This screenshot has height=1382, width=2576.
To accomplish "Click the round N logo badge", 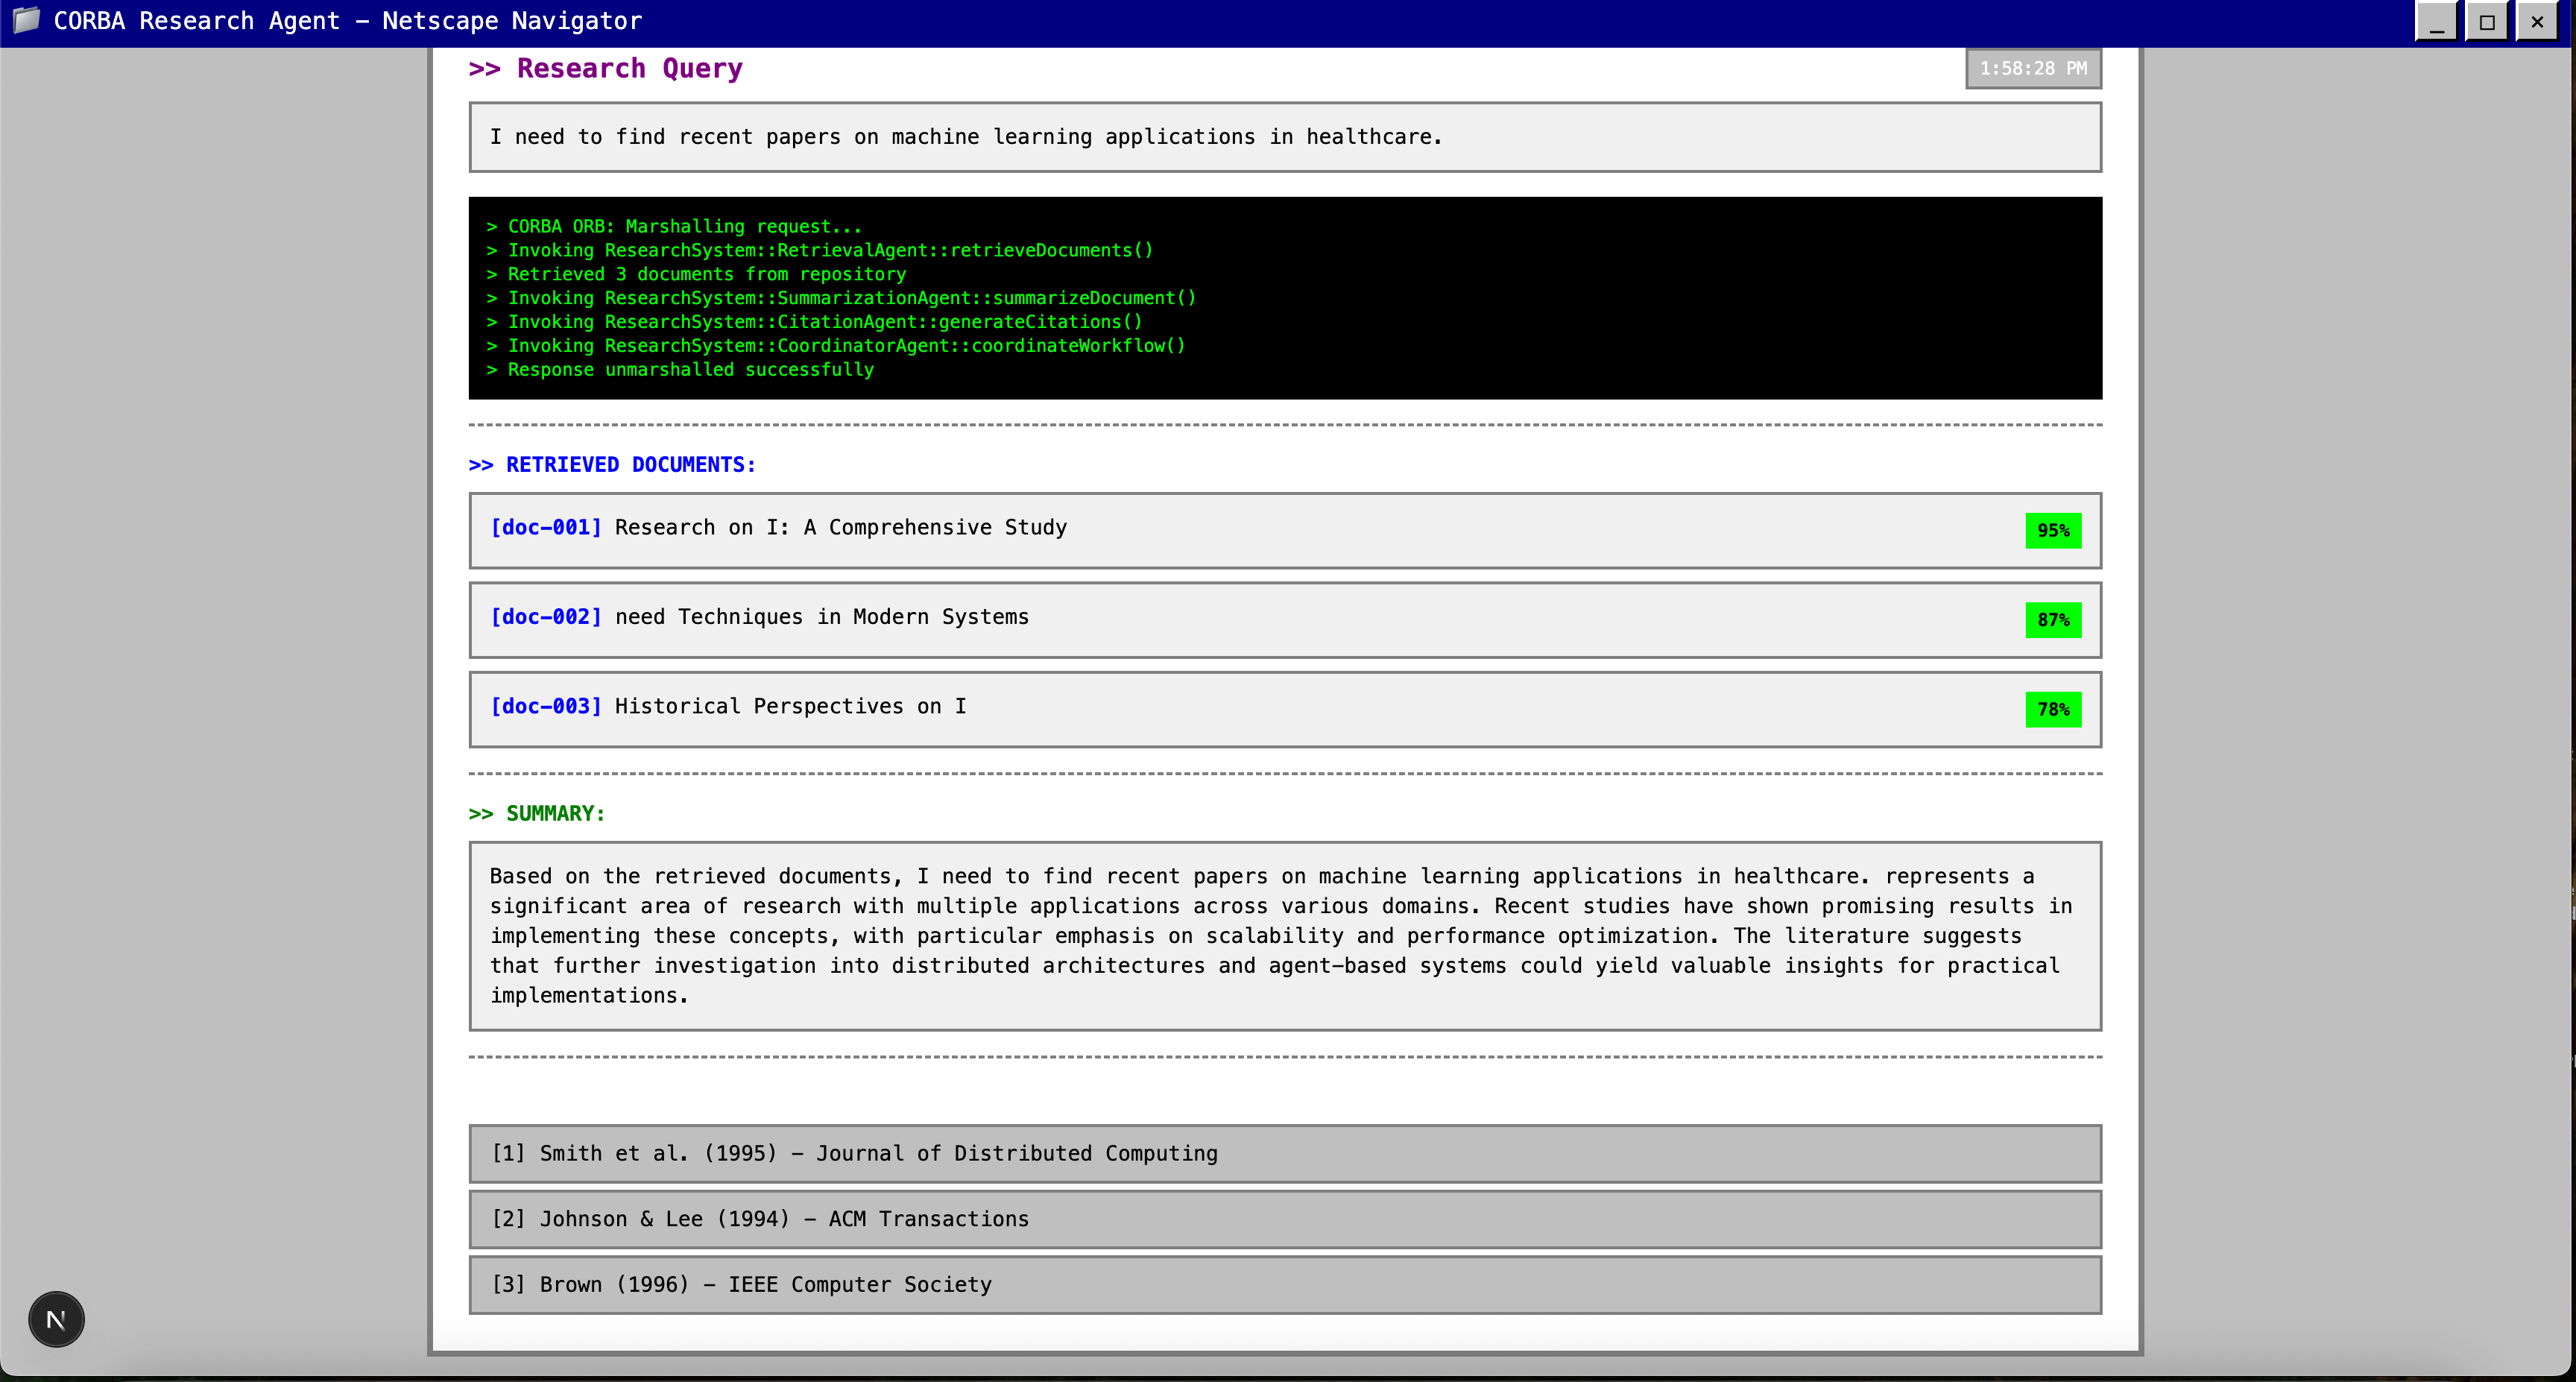I will 56,1319.
